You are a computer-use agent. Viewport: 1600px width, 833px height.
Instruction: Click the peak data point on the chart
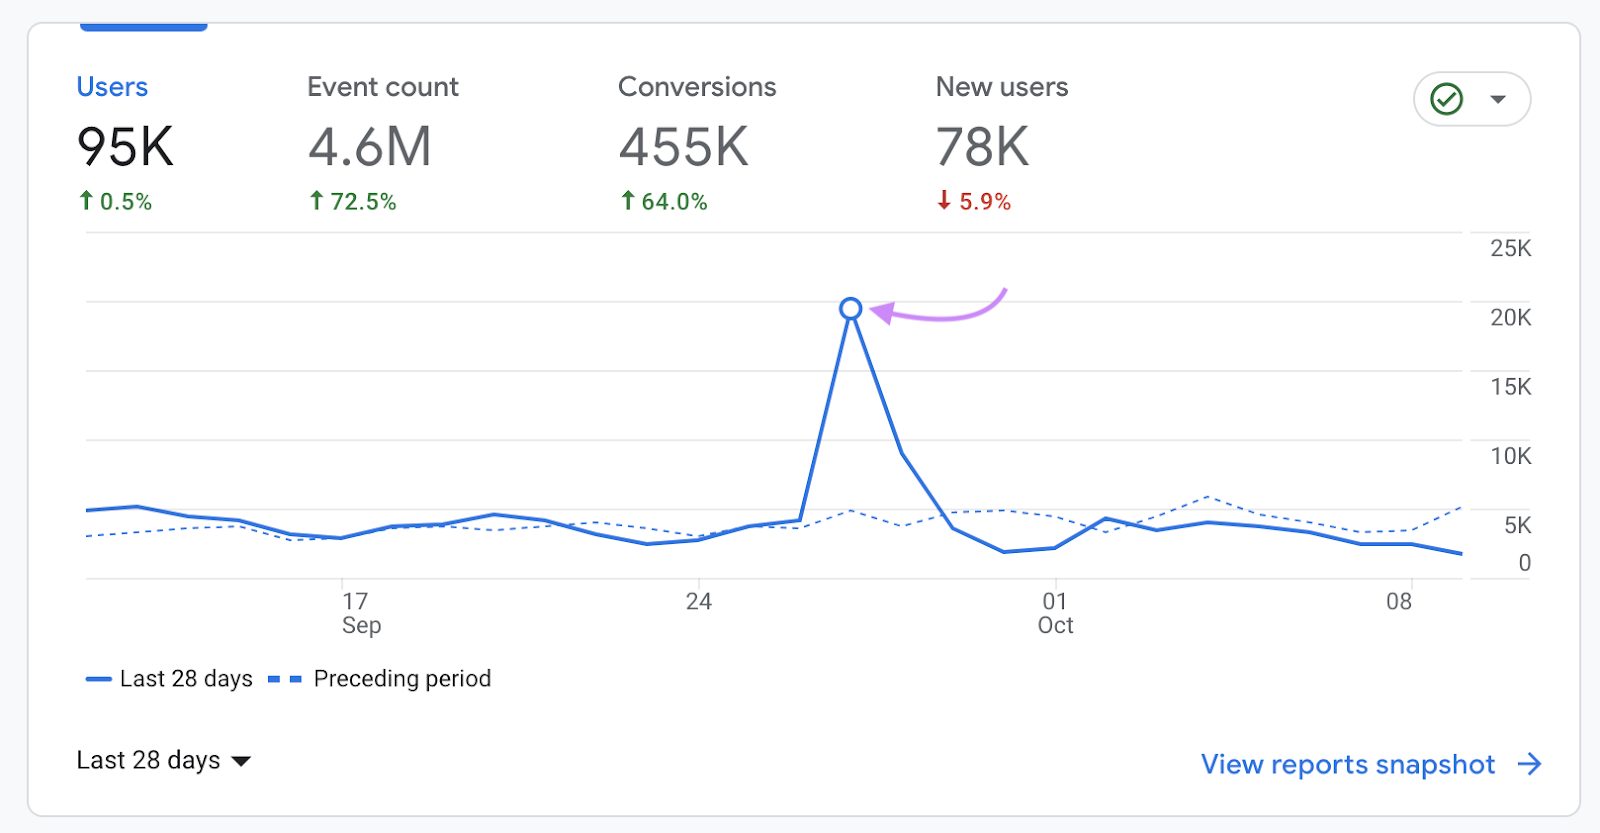click(851, 309)
